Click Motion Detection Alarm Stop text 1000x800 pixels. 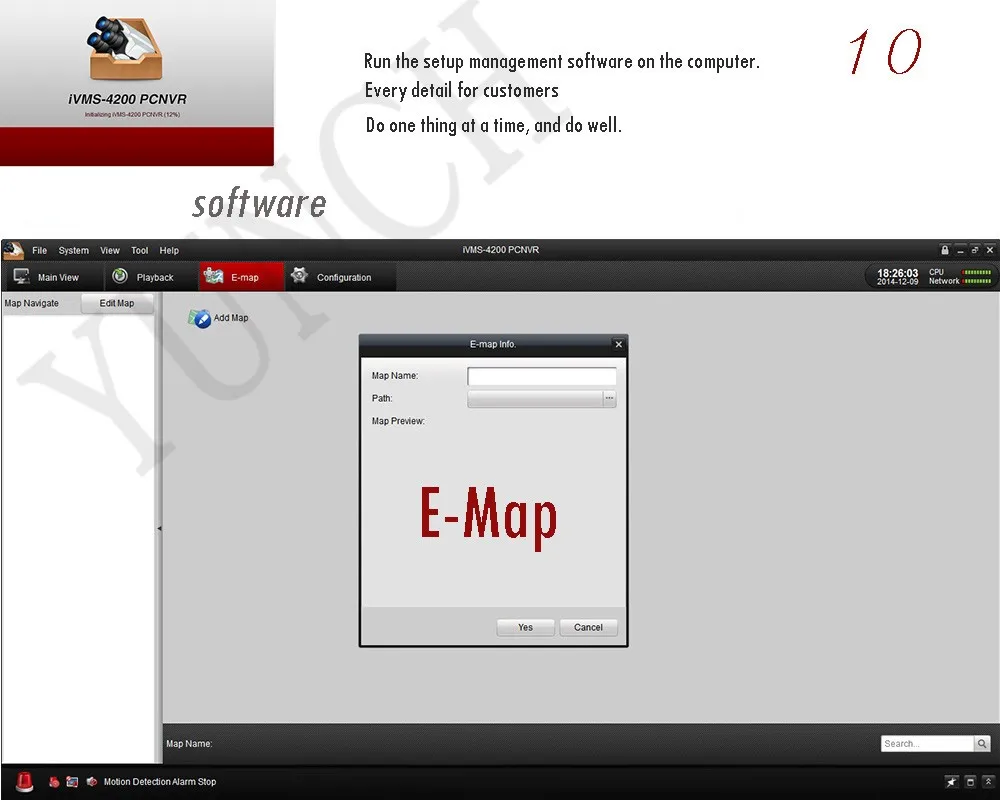pos(159,781)
